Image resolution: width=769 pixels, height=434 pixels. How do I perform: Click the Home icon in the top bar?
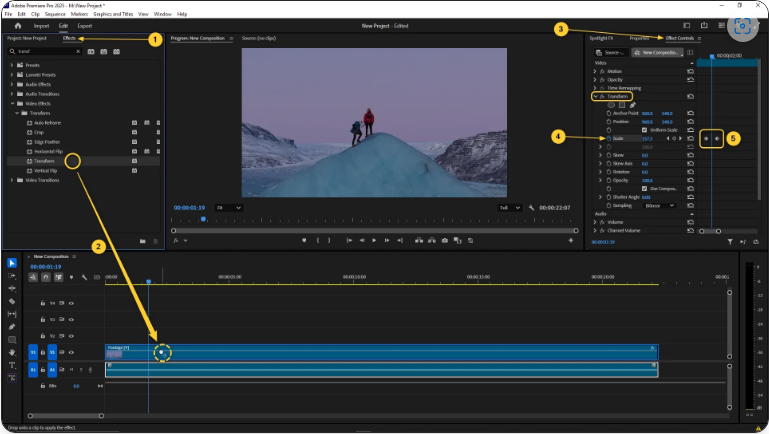coord(18,26)
